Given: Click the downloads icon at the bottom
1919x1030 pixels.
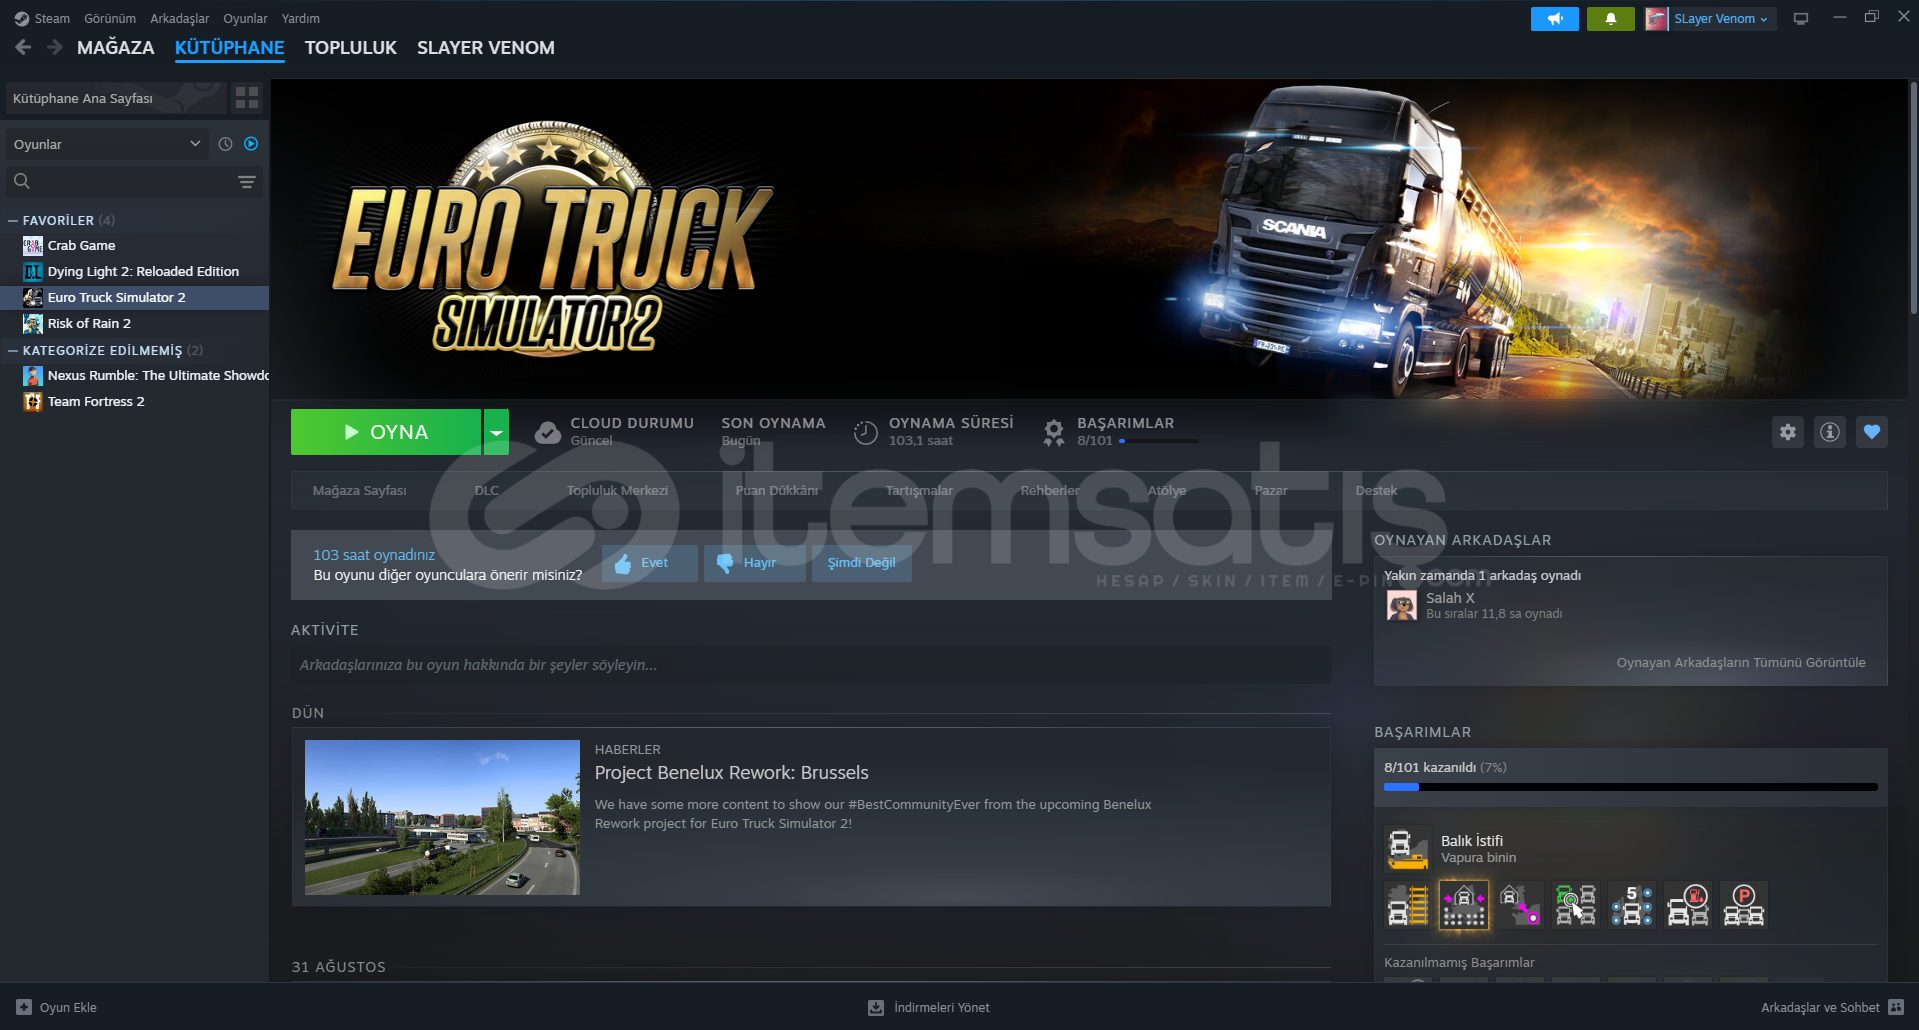Looking at the screenshot, I should point(876,1007).
